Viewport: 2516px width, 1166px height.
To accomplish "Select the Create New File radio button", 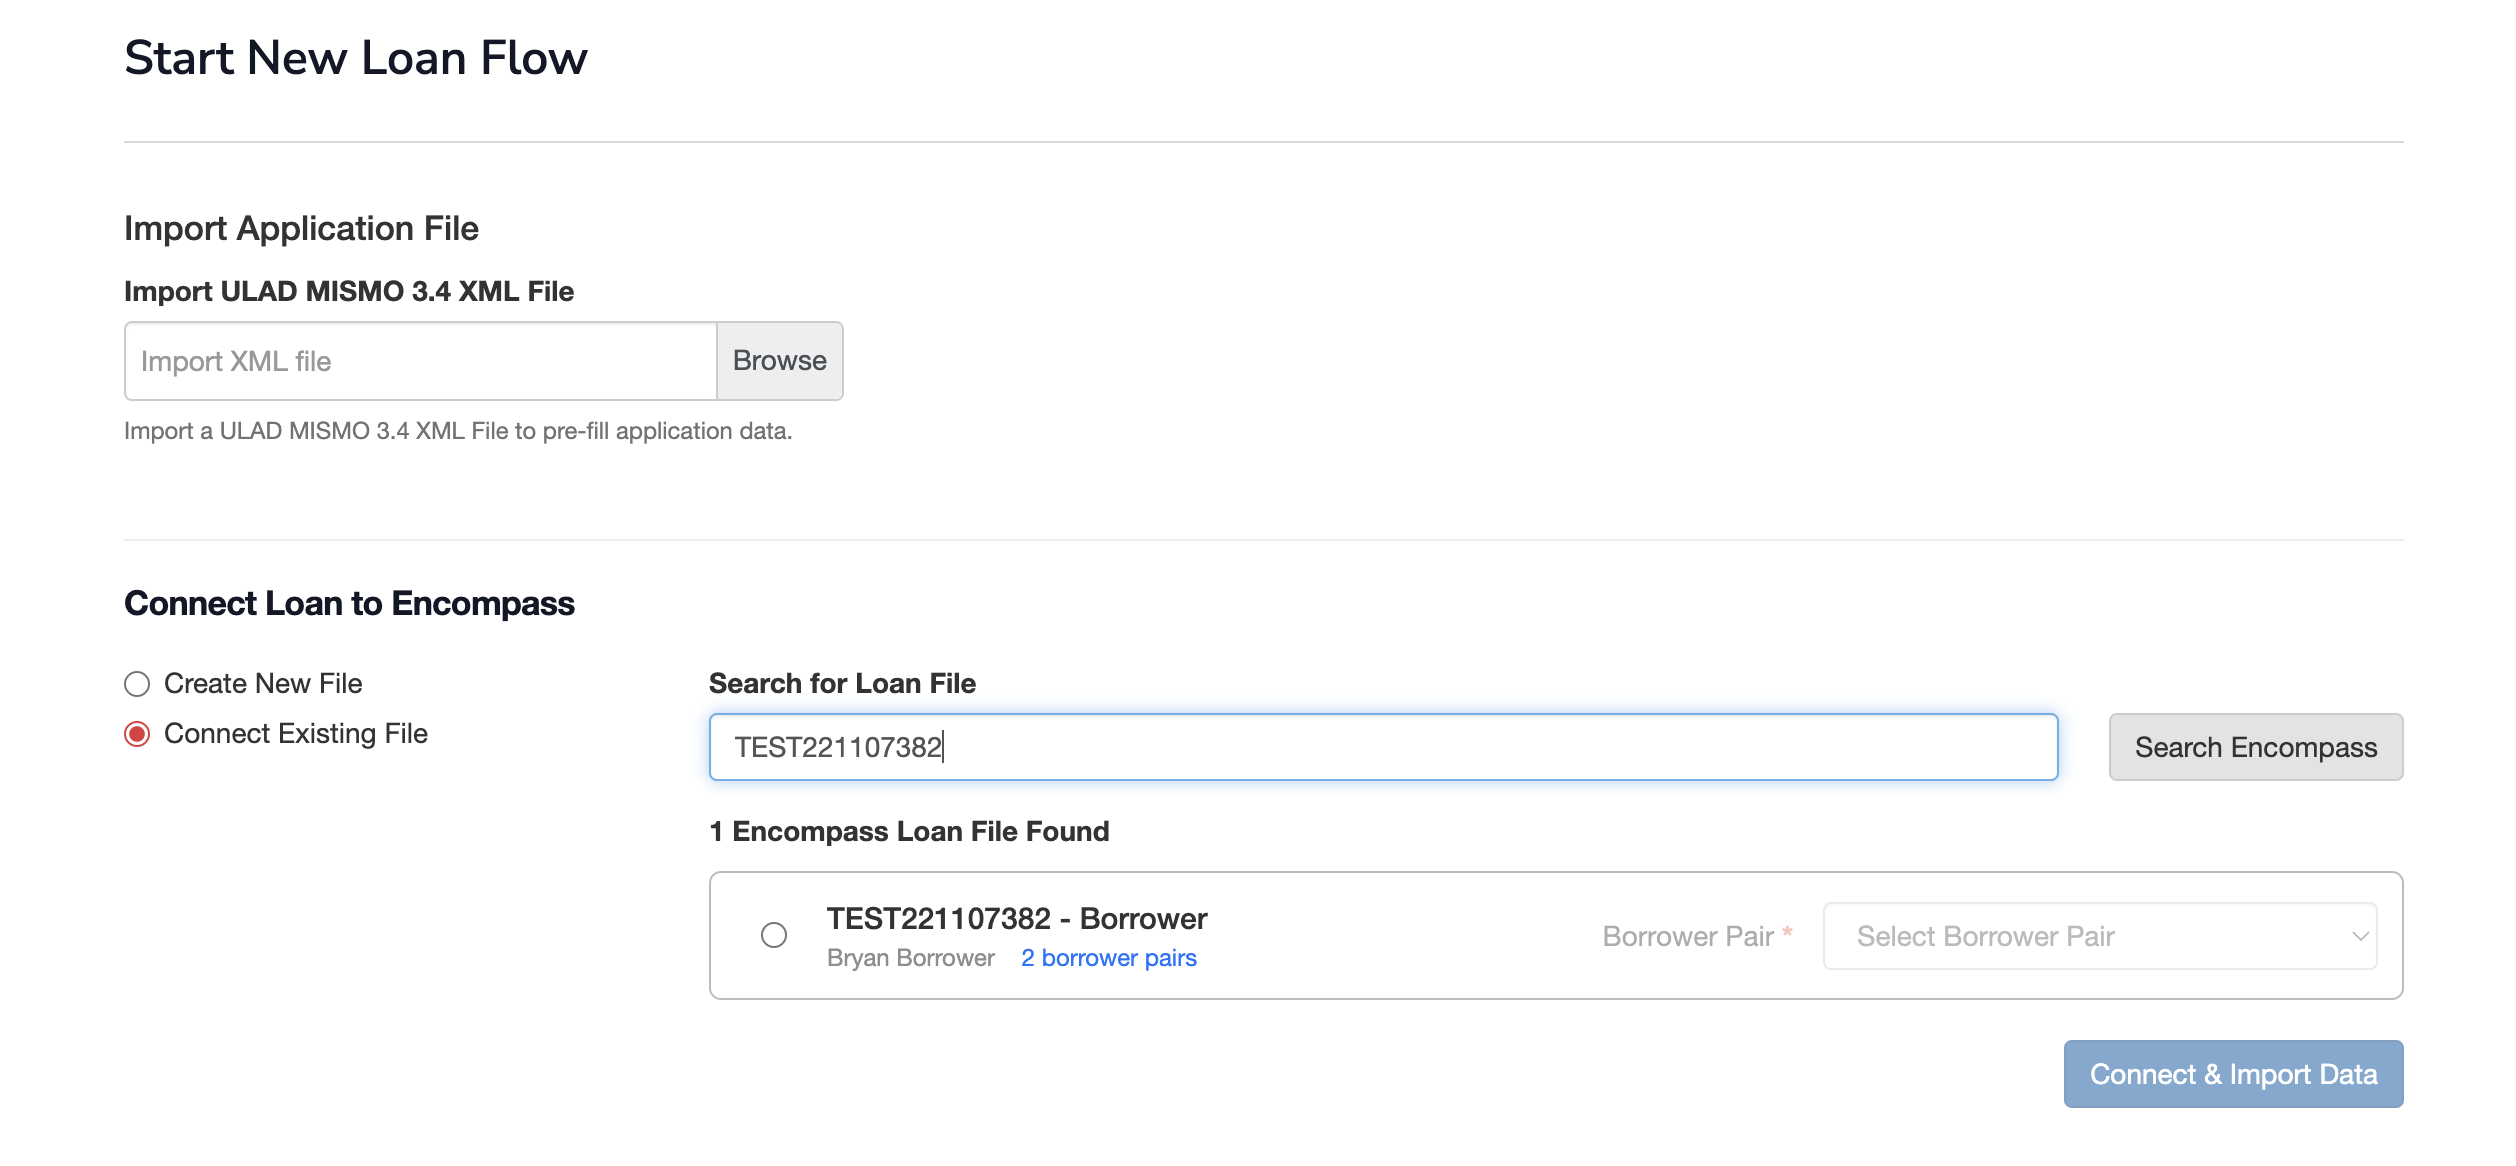I will click(137, 684).
